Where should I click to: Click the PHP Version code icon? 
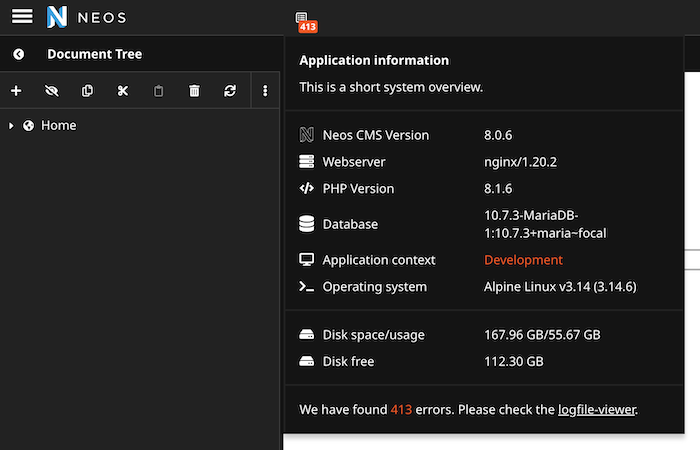coord(306,188)
